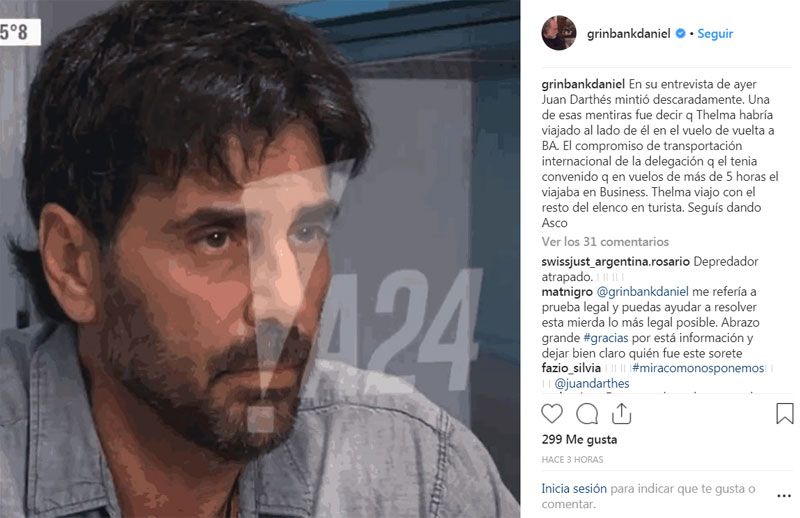Open the three-dot more options menu
This screenshot has width=800, height=518.
click(784, 496)
